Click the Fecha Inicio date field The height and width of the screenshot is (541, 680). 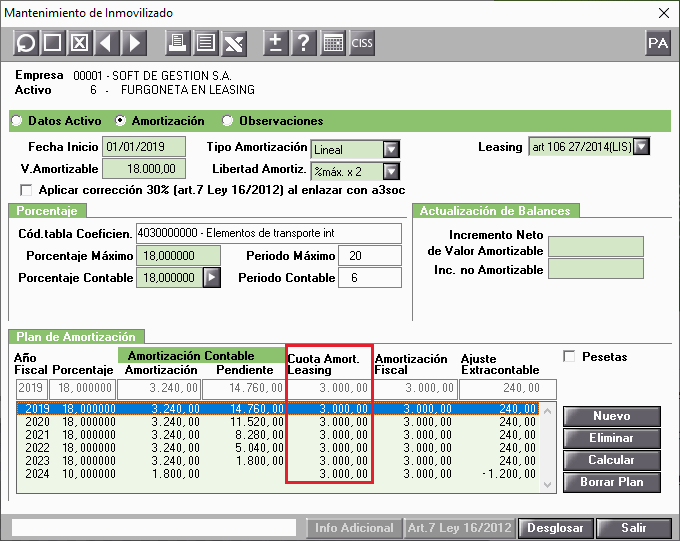144,147
